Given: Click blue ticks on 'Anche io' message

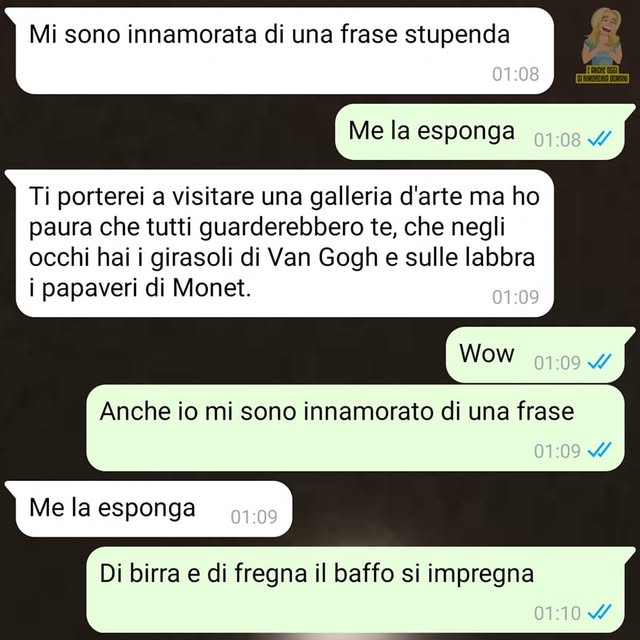Looking at the screenshot, I should [x=599, y=450].
